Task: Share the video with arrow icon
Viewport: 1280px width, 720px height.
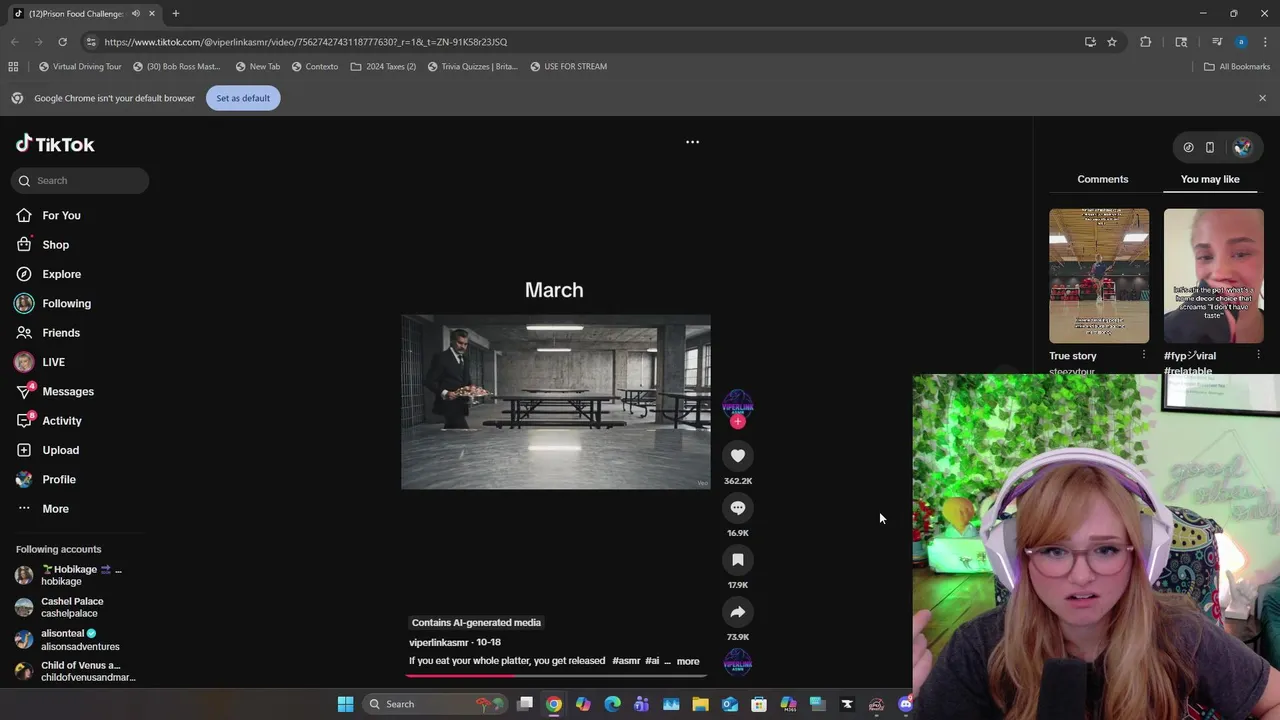Action: click(x=738, y=612)
